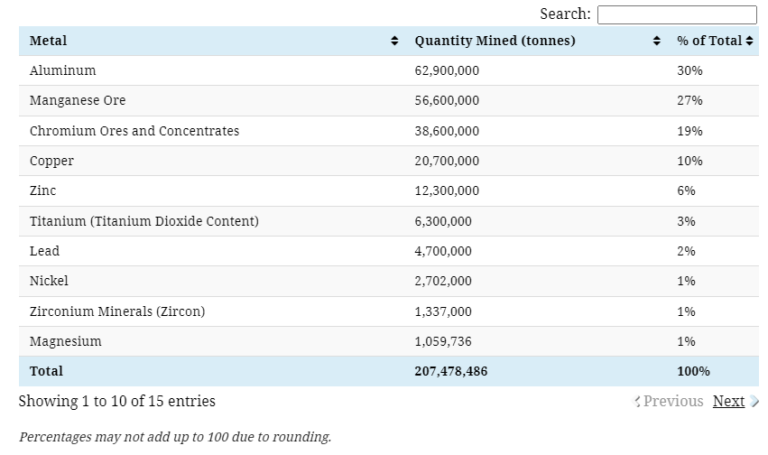Click the chevron icon after Next
Screen dimensions: 768x455
coord(754,401)
